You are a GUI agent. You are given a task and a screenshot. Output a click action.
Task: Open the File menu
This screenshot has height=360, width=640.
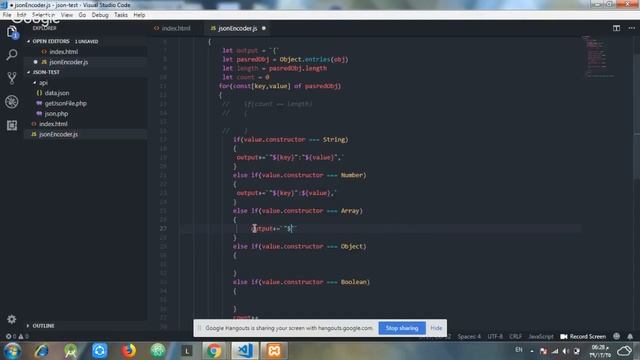[x=7, y=15]
